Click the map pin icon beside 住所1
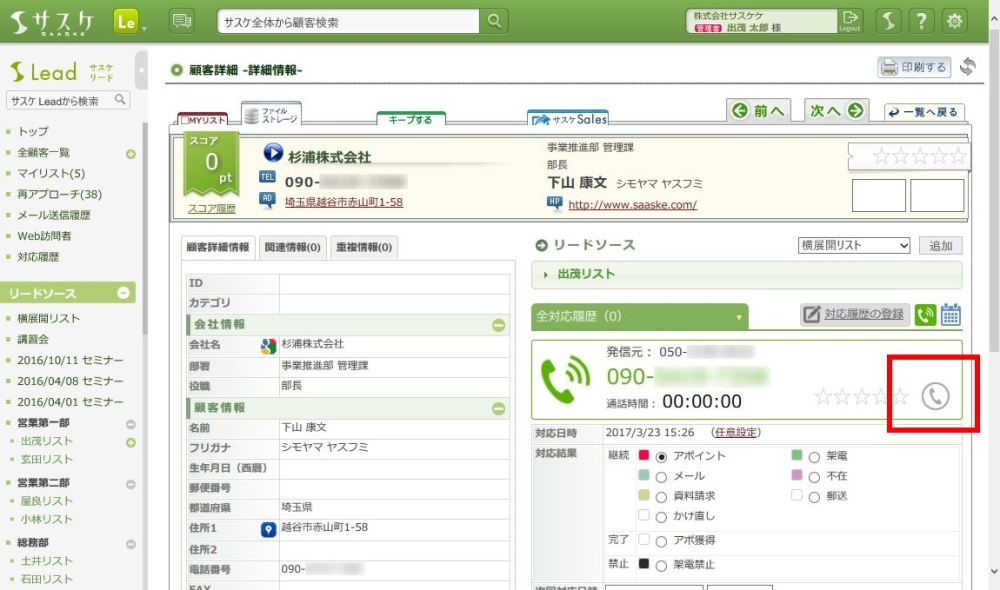Screen dimensions: 1000x590 tap(268, 530)
